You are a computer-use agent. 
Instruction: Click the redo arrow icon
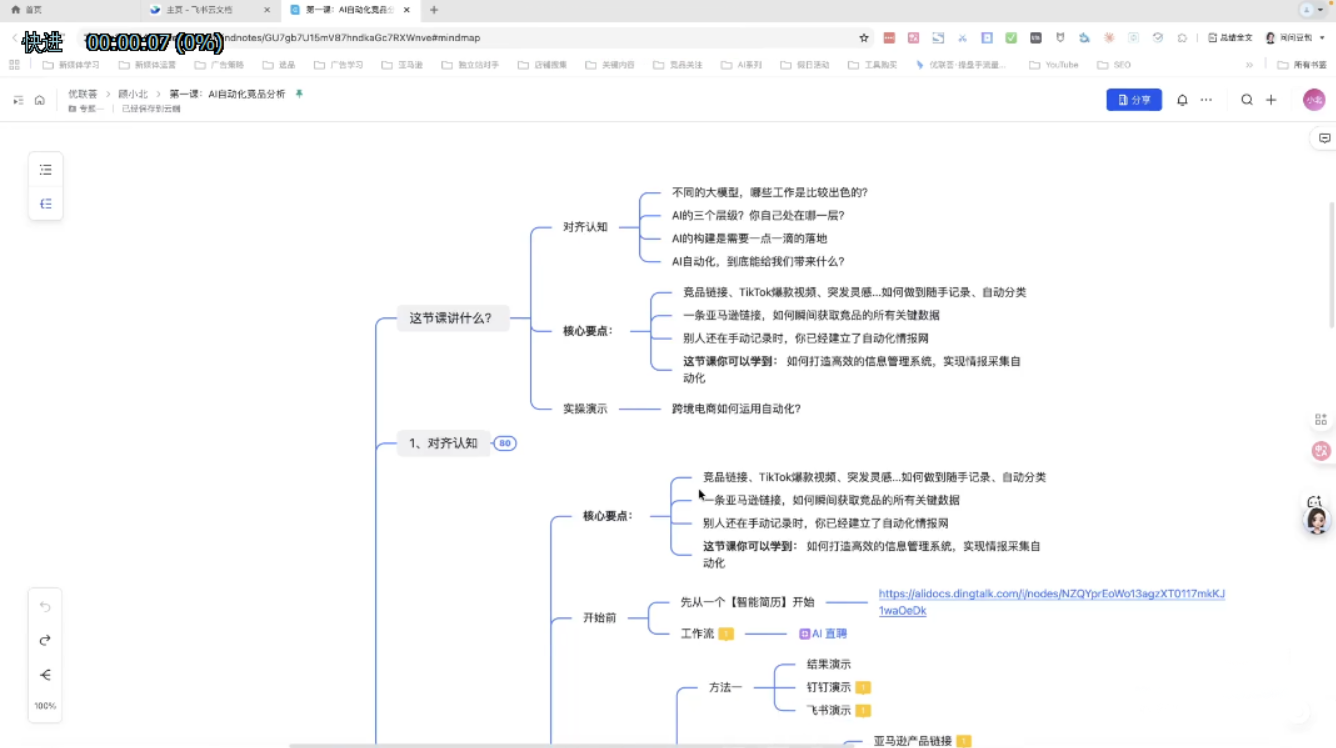point(45,641)
